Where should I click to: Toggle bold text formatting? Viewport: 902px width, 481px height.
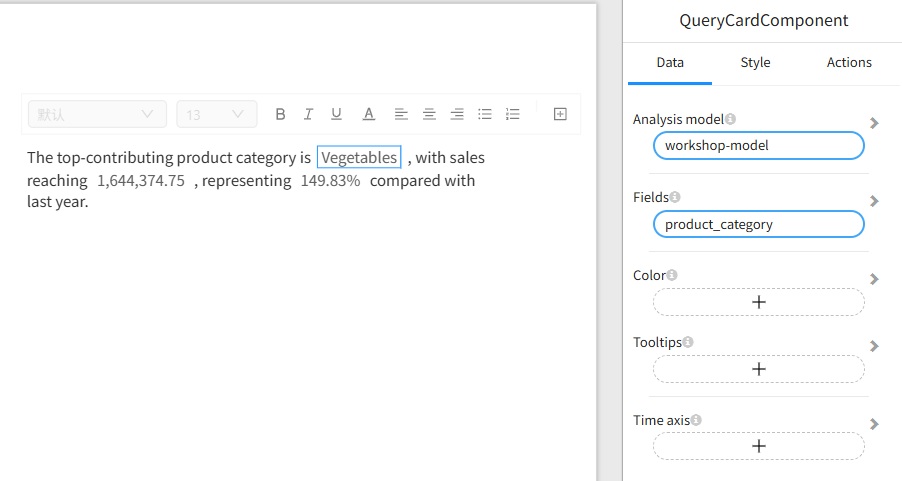click(280, 114)
